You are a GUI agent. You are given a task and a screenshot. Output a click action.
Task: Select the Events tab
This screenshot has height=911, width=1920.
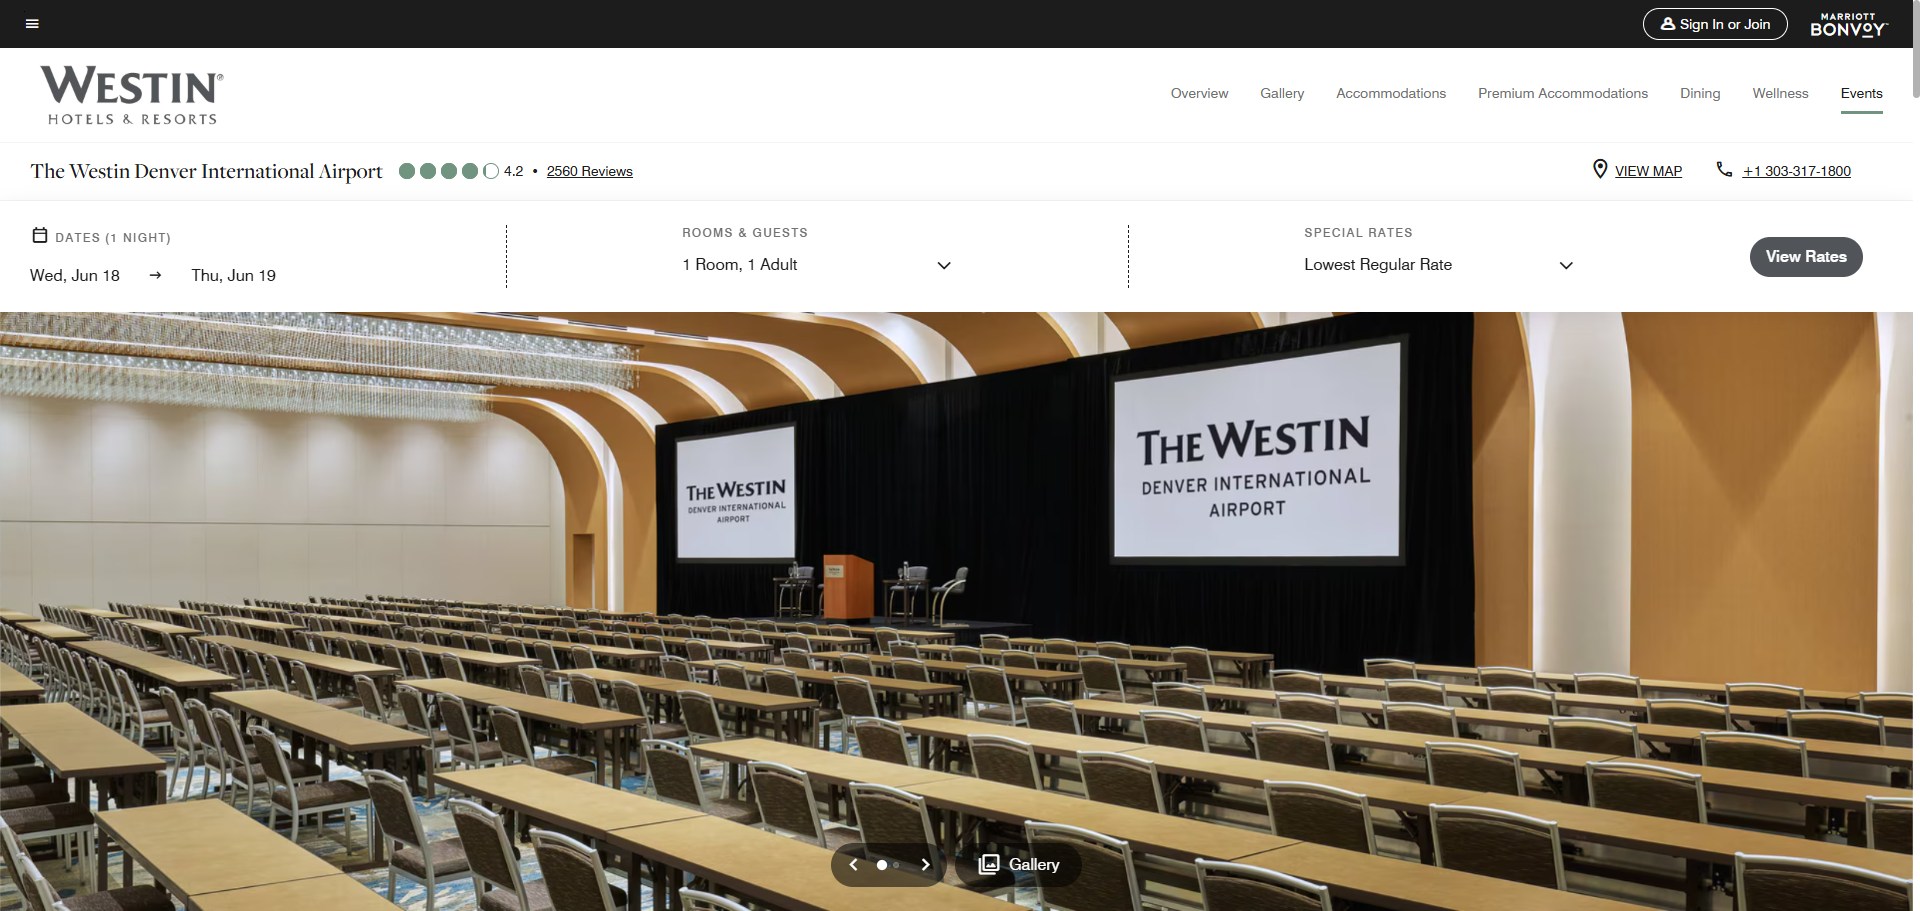click(1861, 93)
